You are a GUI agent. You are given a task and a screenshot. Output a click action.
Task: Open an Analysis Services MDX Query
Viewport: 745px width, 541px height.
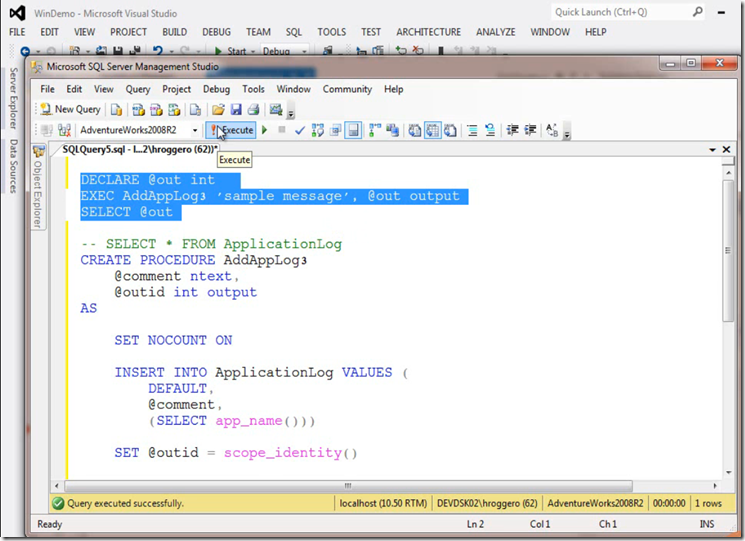138,110
